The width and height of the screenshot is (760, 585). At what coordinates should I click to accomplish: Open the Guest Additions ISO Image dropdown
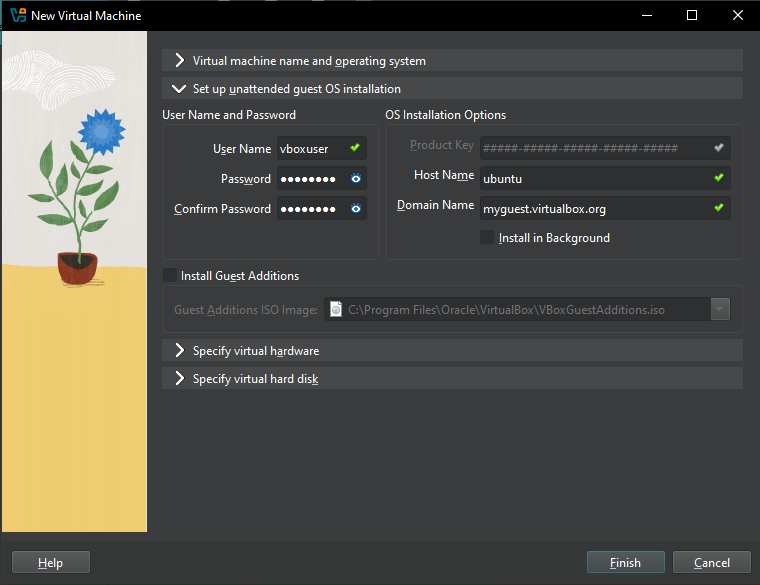tap(720, 310)
